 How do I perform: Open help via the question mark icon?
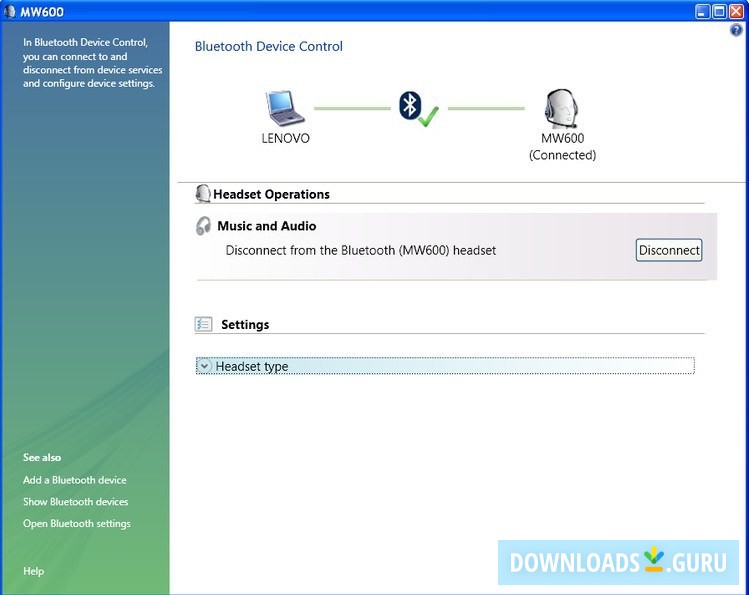click(x=736, y=30)
